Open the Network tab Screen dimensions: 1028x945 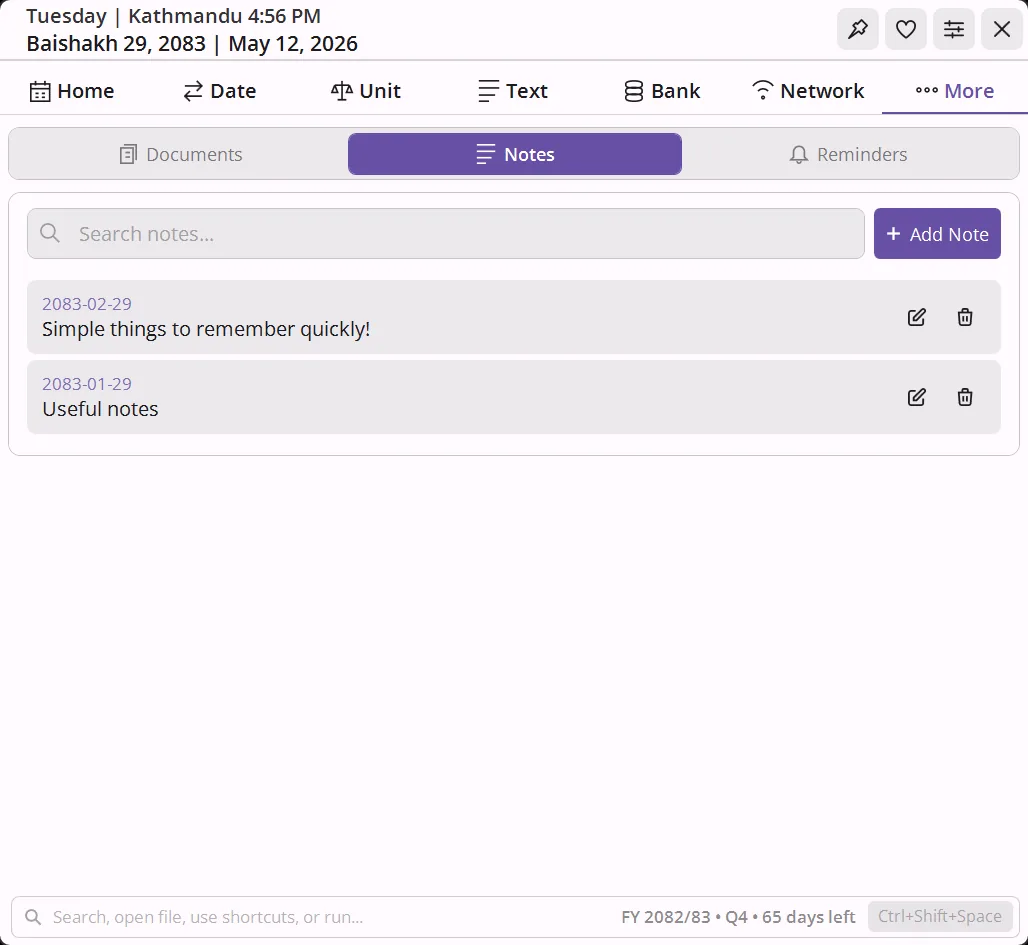pos(808,91)
